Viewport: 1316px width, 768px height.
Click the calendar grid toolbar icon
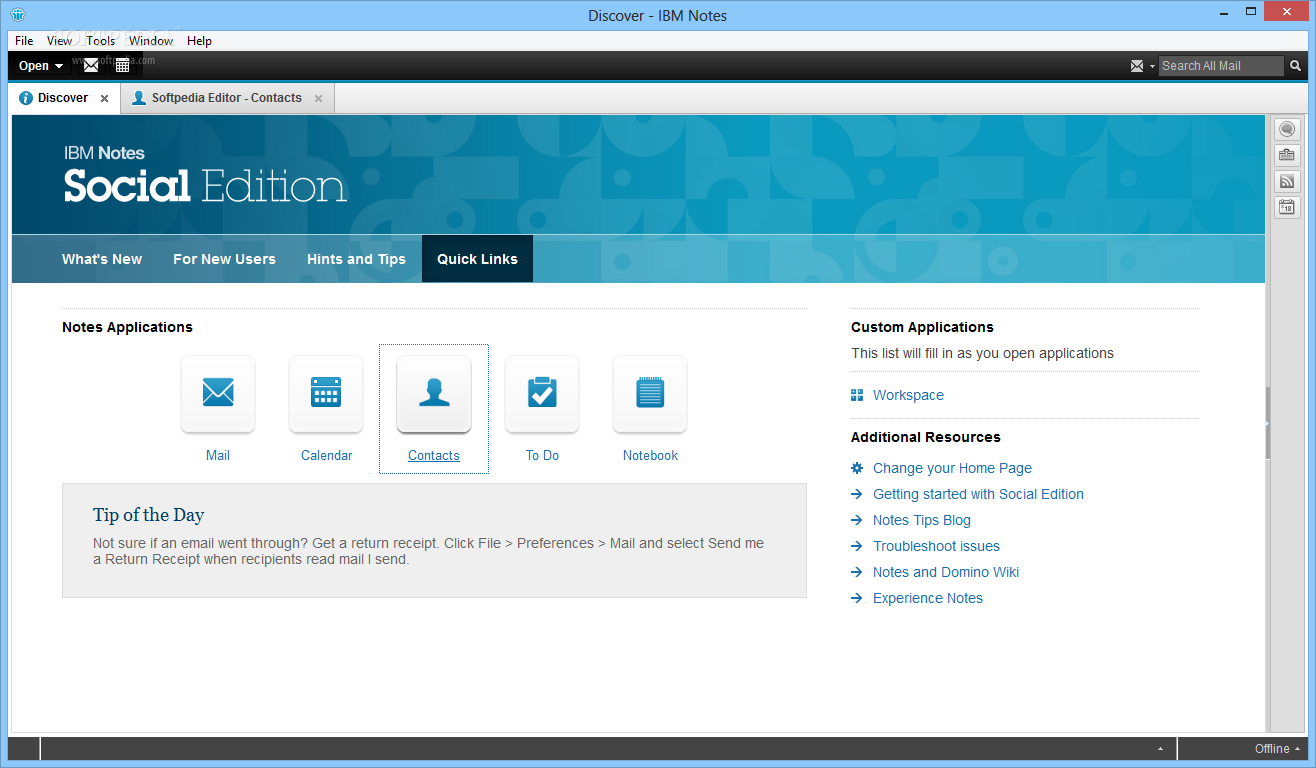122,65
